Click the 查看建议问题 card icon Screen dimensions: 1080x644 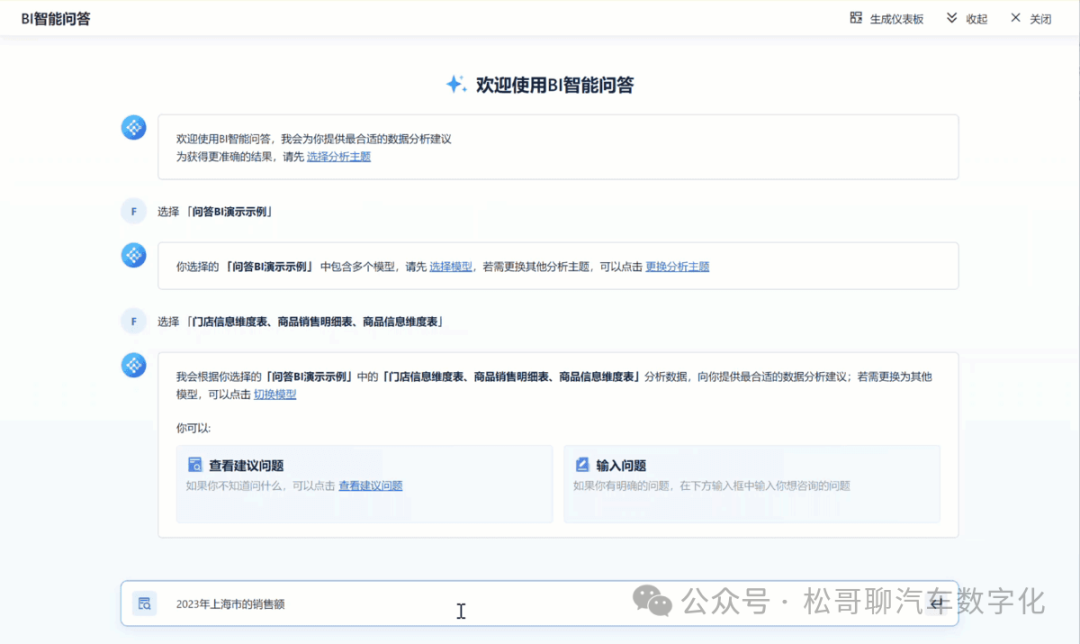point(195,465)
